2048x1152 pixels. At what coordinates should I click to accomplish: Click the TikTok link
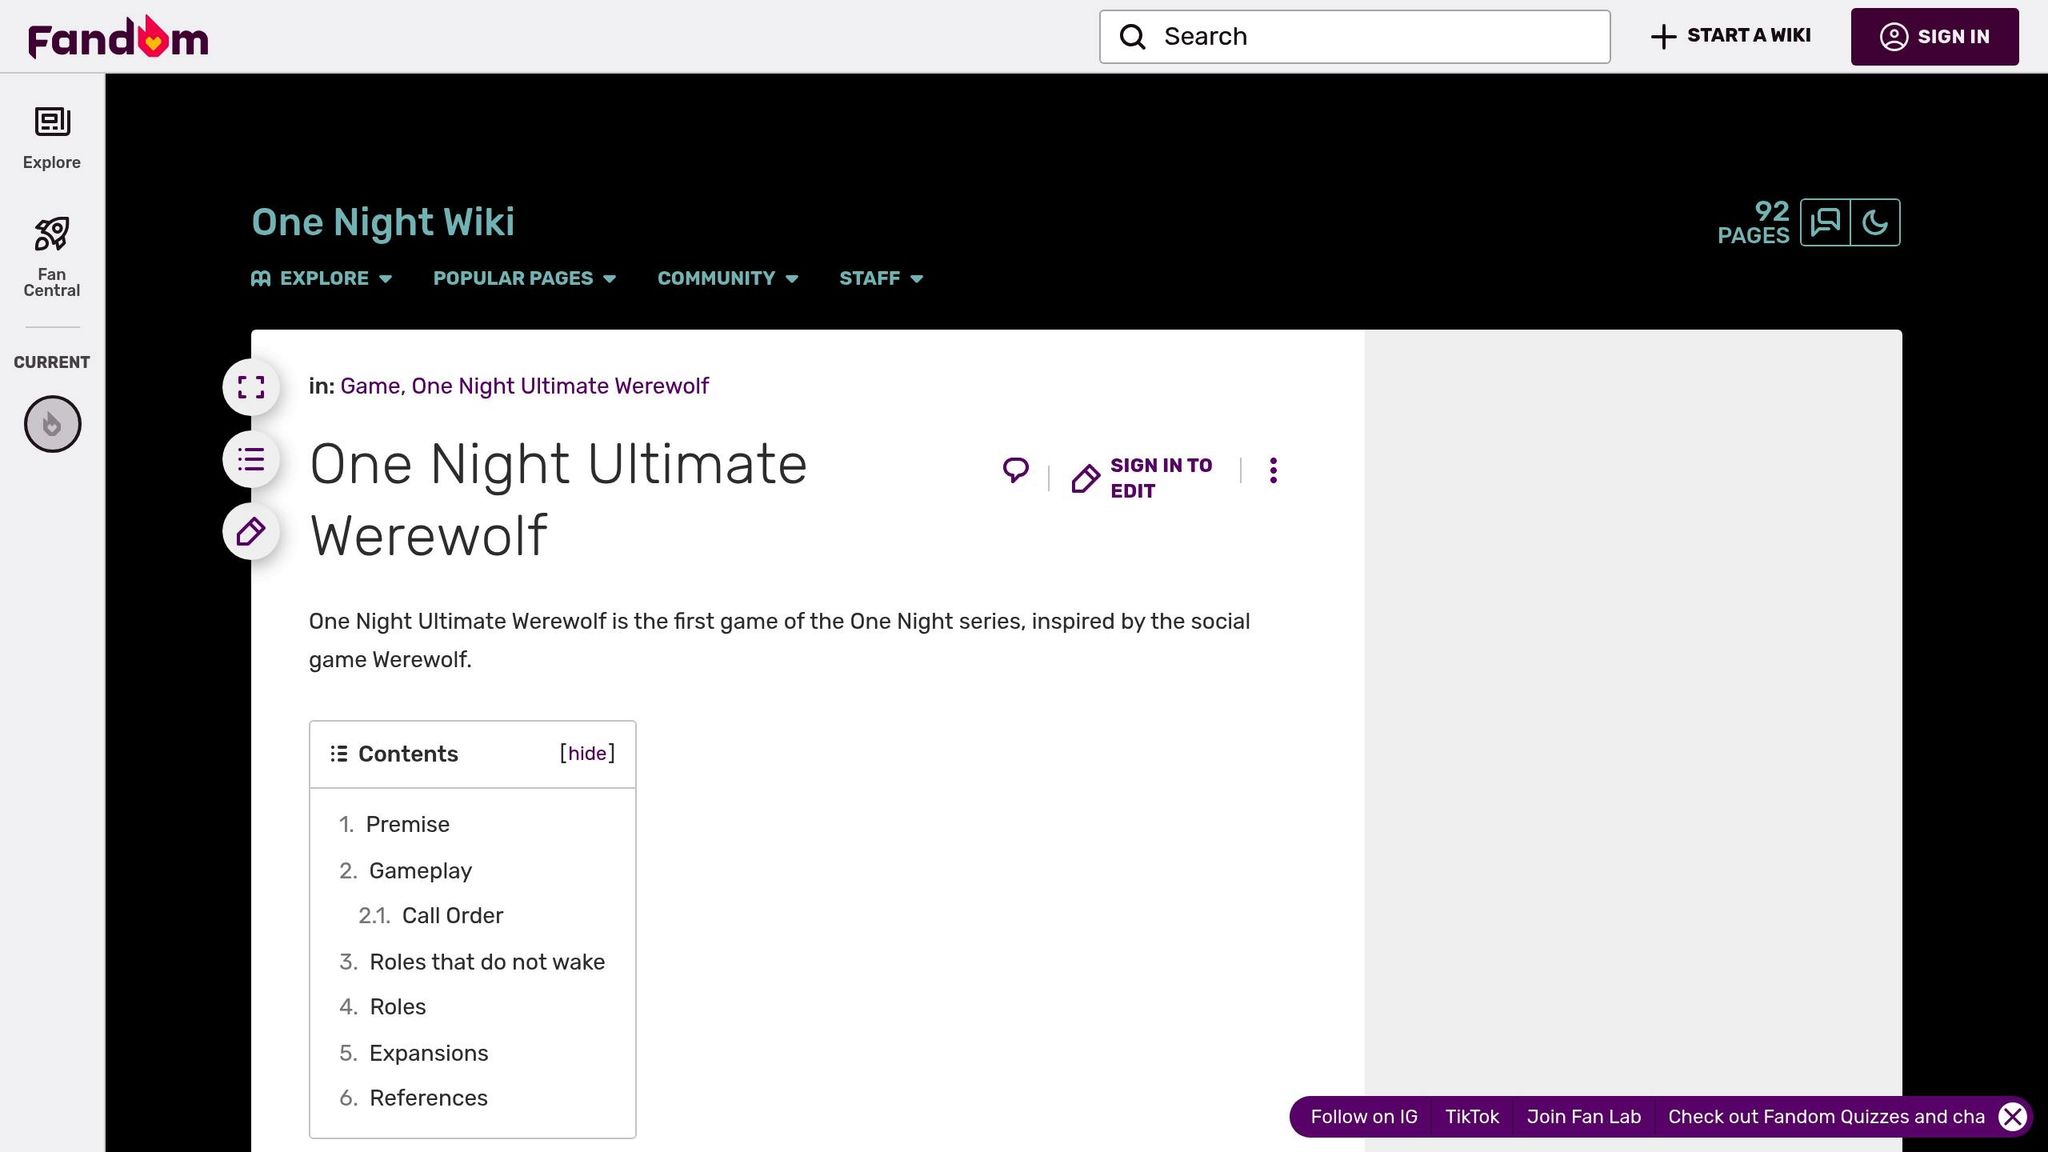(1472, 1116)
